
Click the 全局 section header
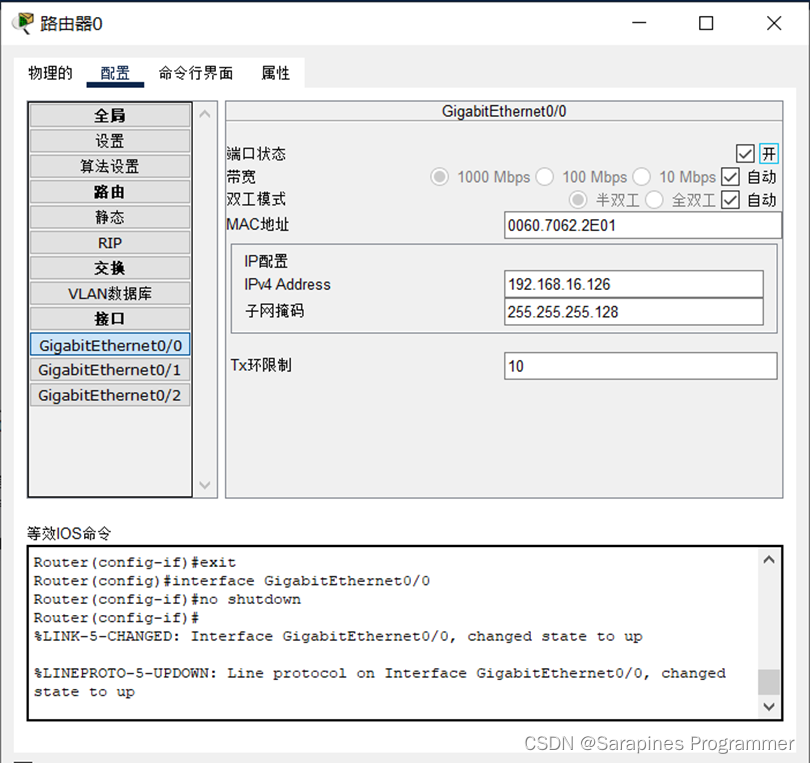tap(110, 115)
